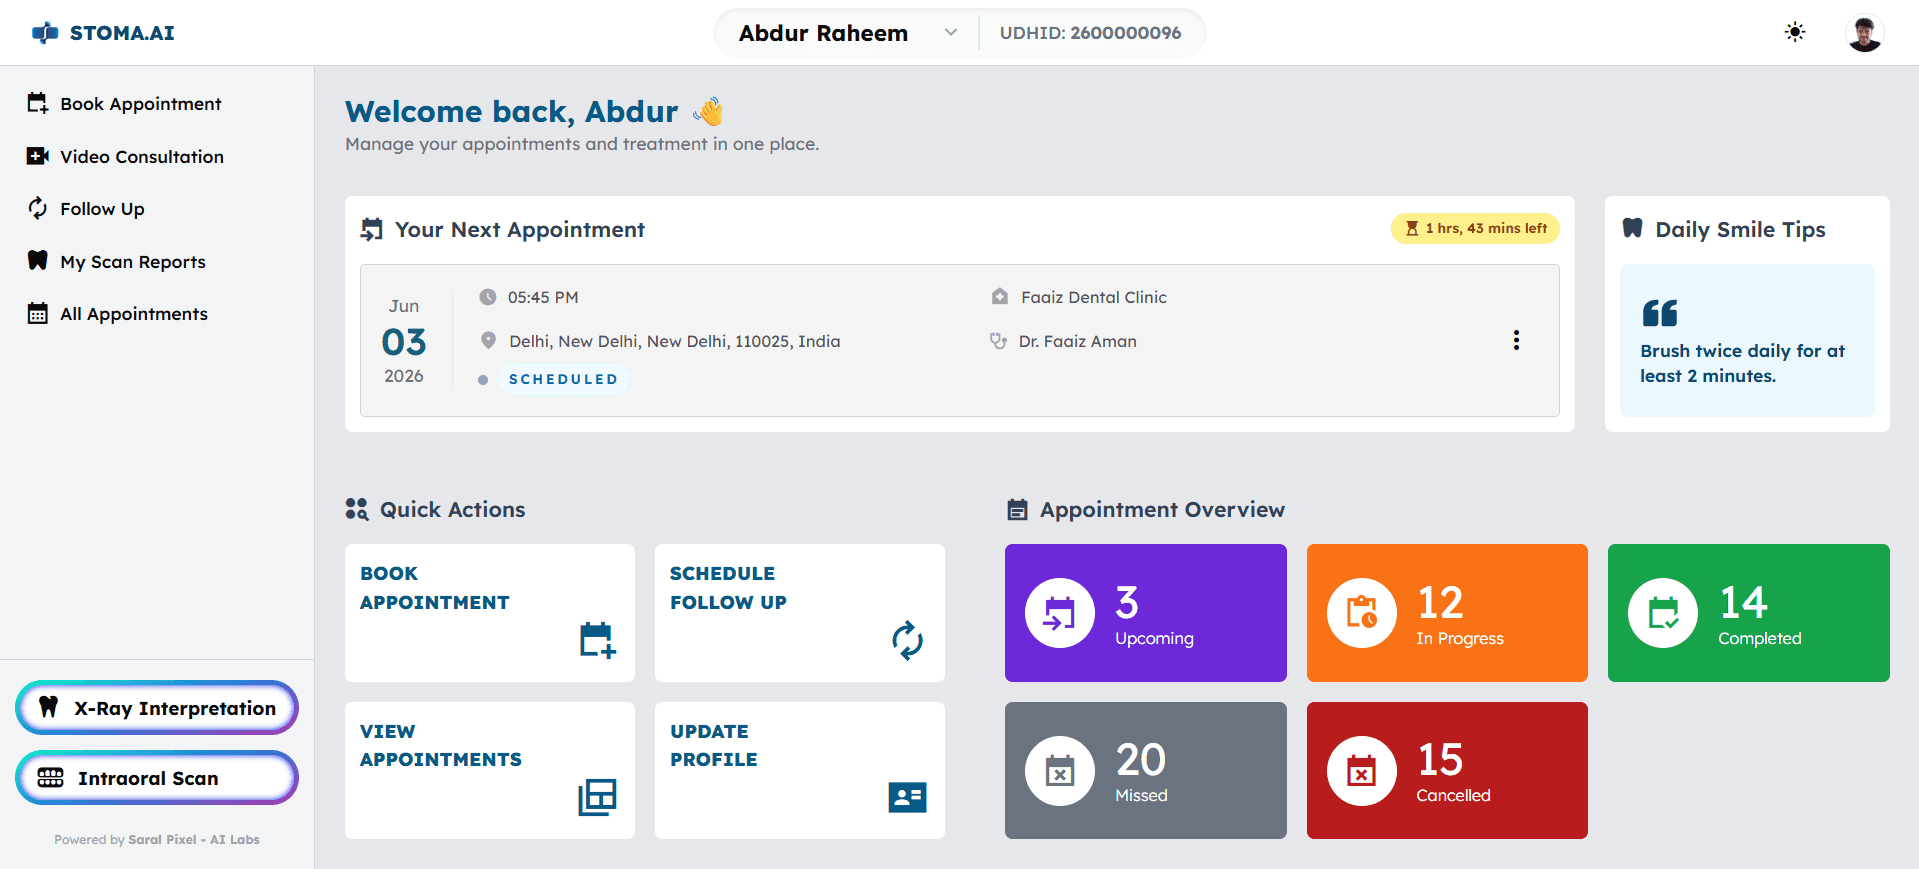Click the grid icon on Intraoral Scan
The image size is (1919, 869).
click(50, 777)
